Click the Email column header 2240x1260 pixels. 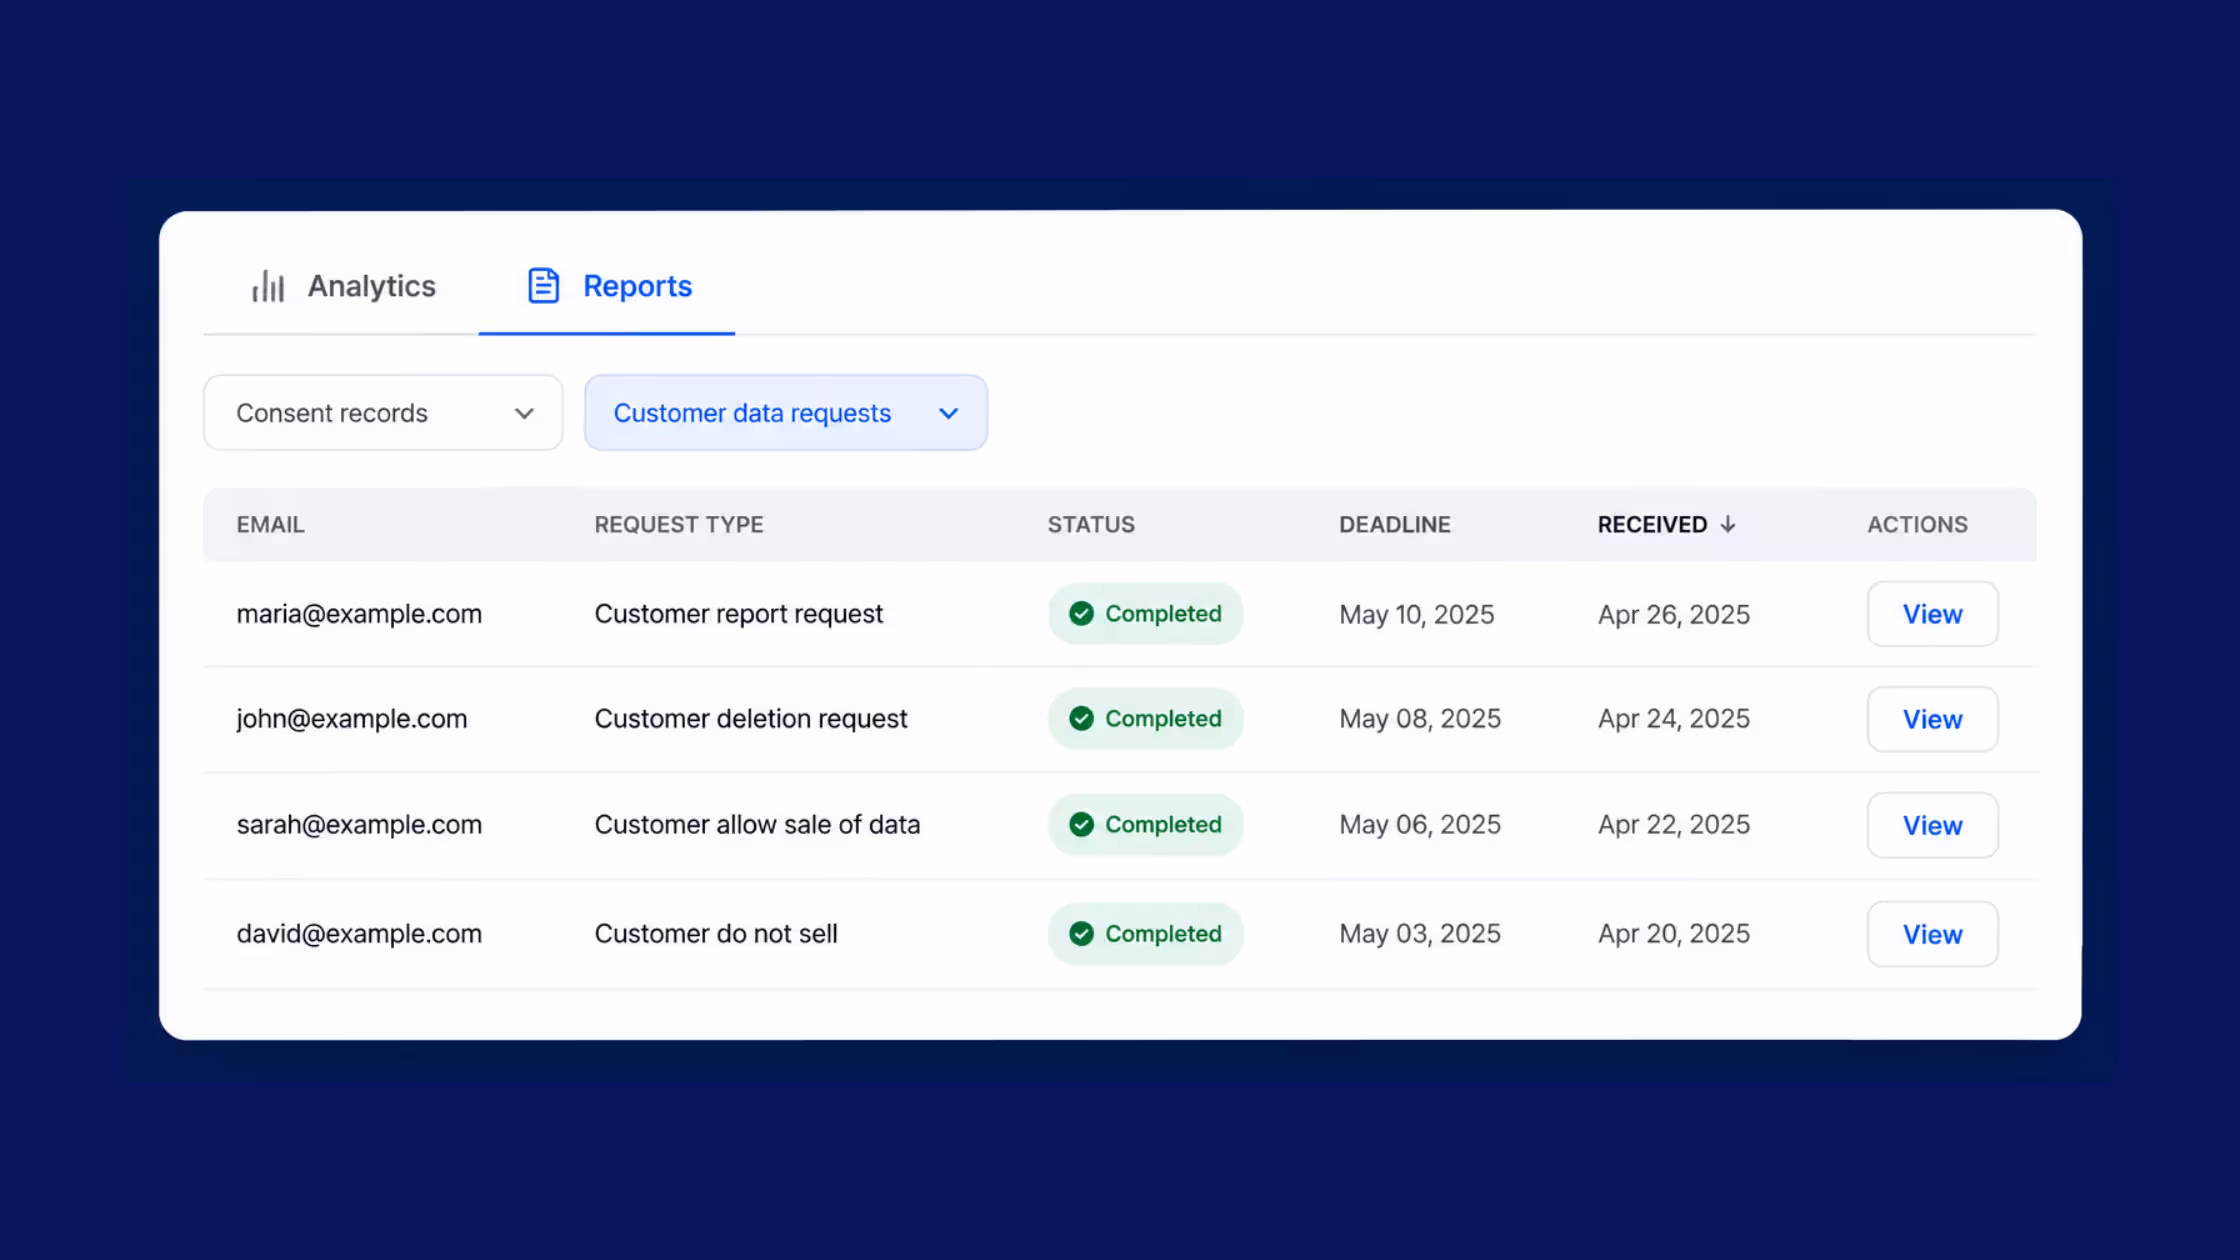tap(270, 525)
